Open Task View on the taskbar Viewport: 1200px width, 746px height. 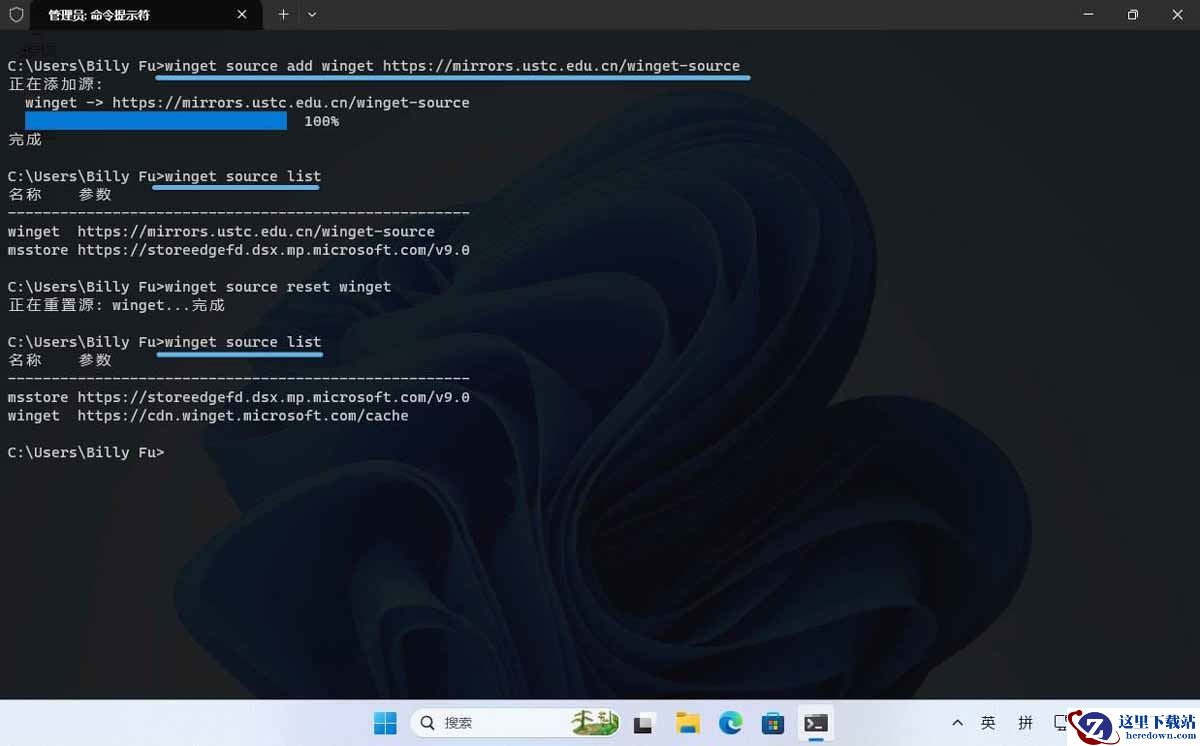point(644,723)
